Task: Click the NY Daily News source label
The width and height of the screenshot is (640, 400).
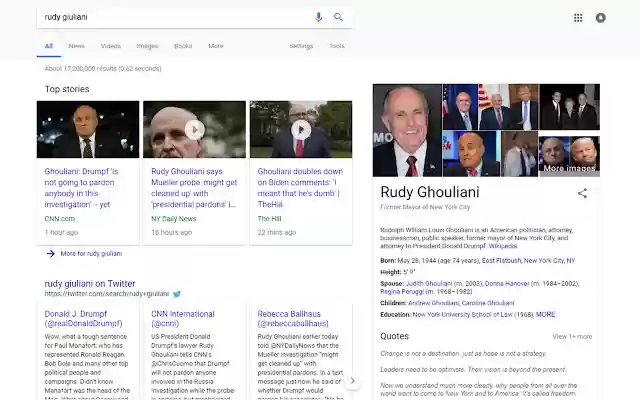Action: tap(173, 219)
